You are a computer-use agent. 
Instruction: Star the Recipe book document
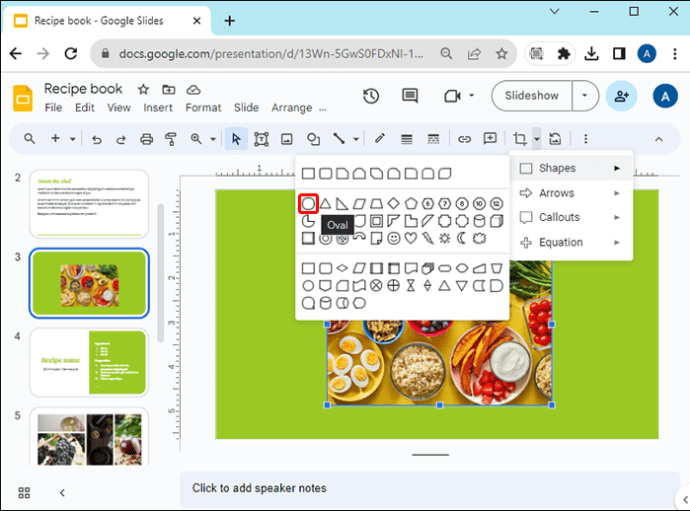click(143, 90)
